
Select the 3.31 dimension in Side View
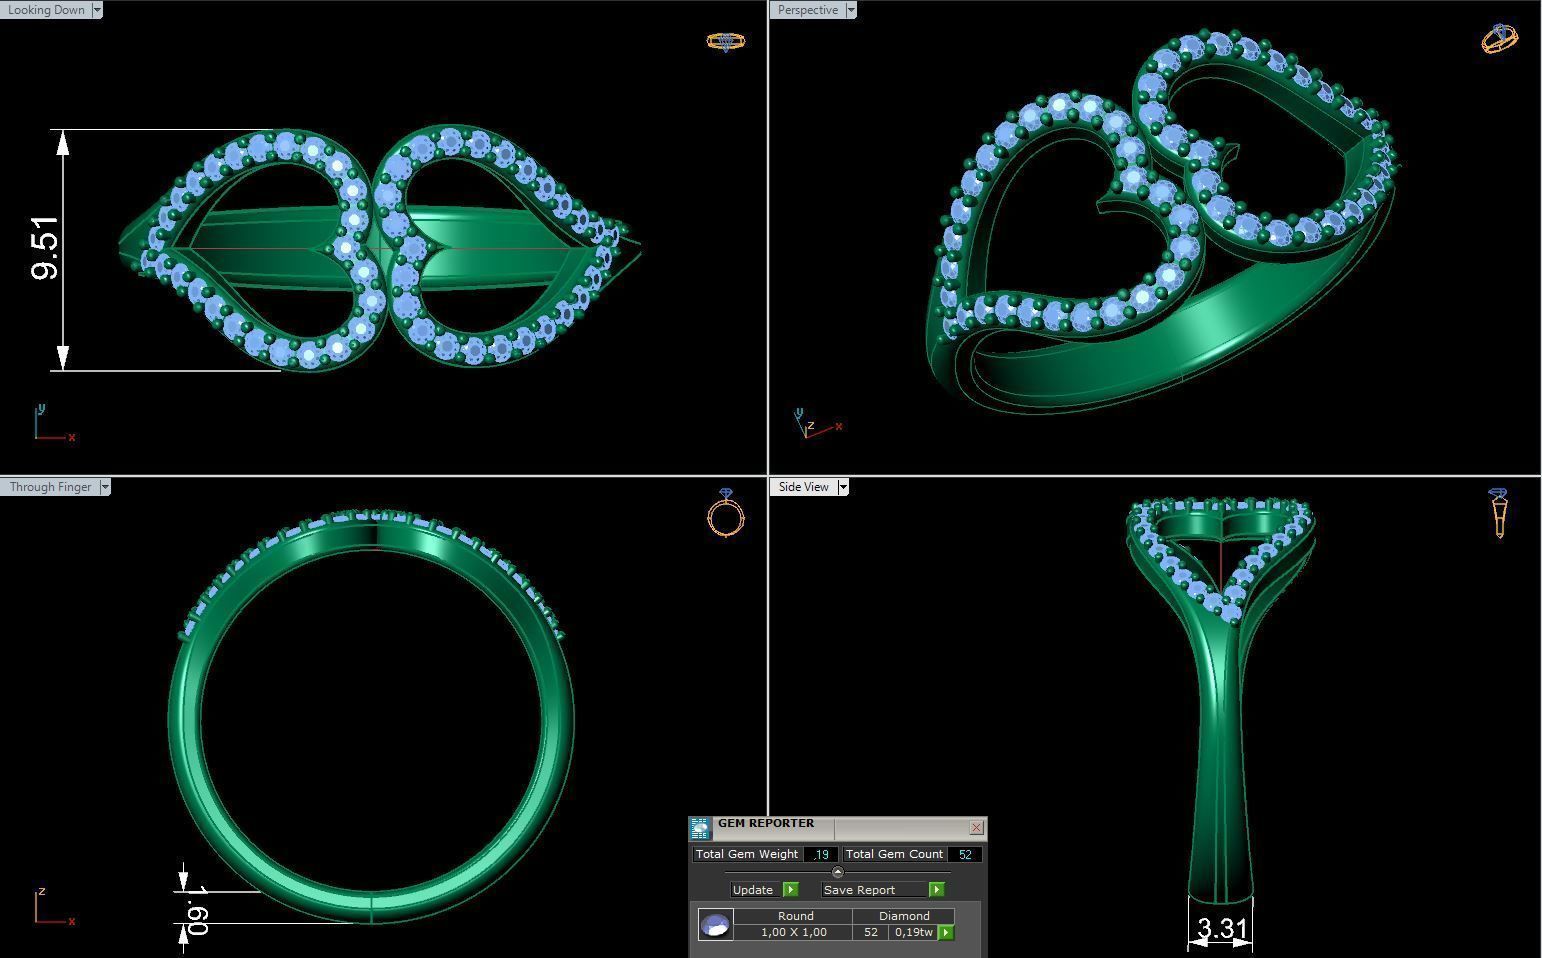(1222, 929)
